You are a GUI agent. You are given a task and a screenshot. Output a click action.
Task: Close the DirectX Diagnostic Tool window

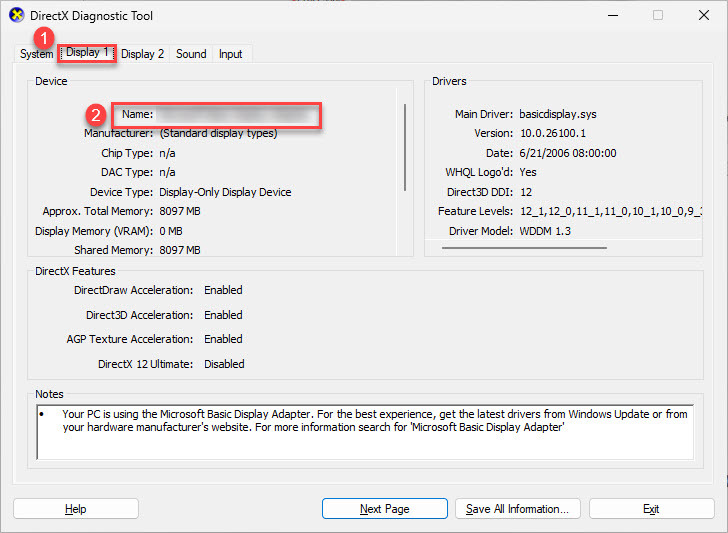tap(703, 16)
